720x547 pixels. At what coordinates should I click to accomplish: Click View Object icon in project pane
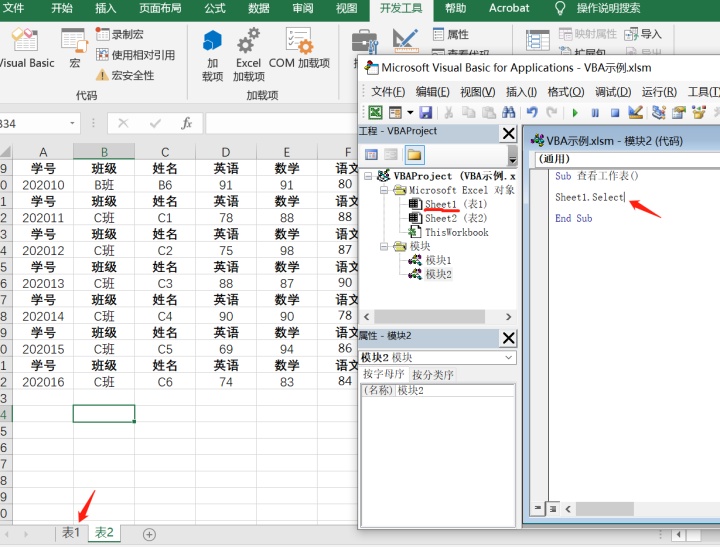[391, 155]
